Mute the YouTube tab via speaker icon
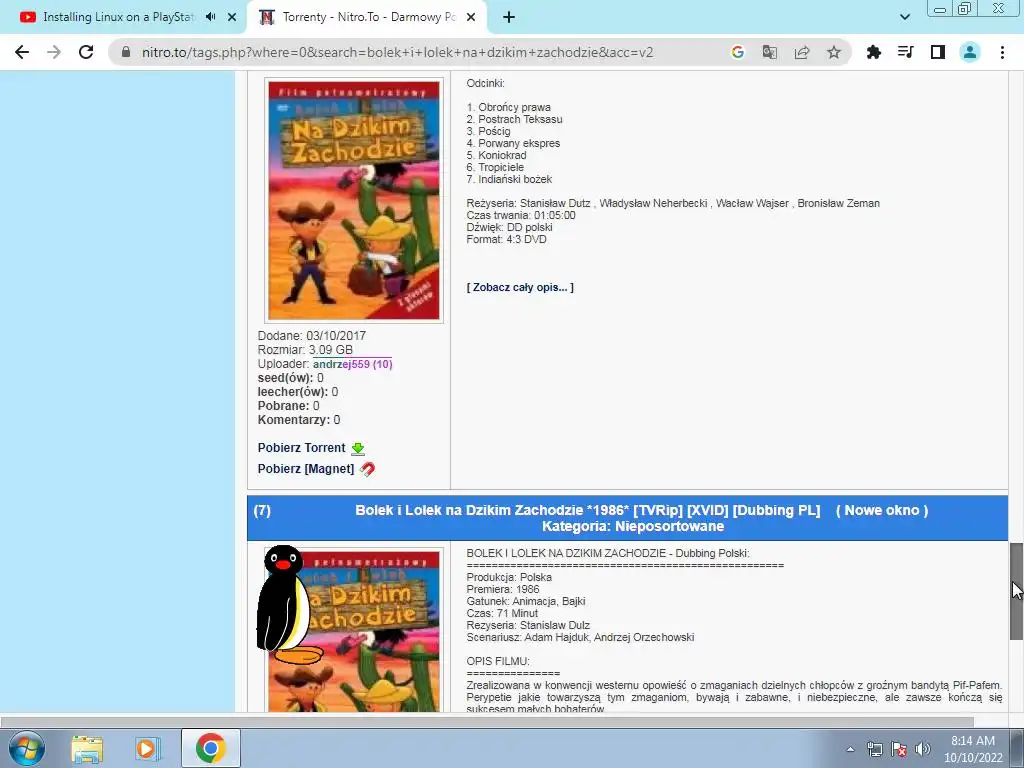The image size is (1024, 768). pyautogui.click(x=210, y=17)
